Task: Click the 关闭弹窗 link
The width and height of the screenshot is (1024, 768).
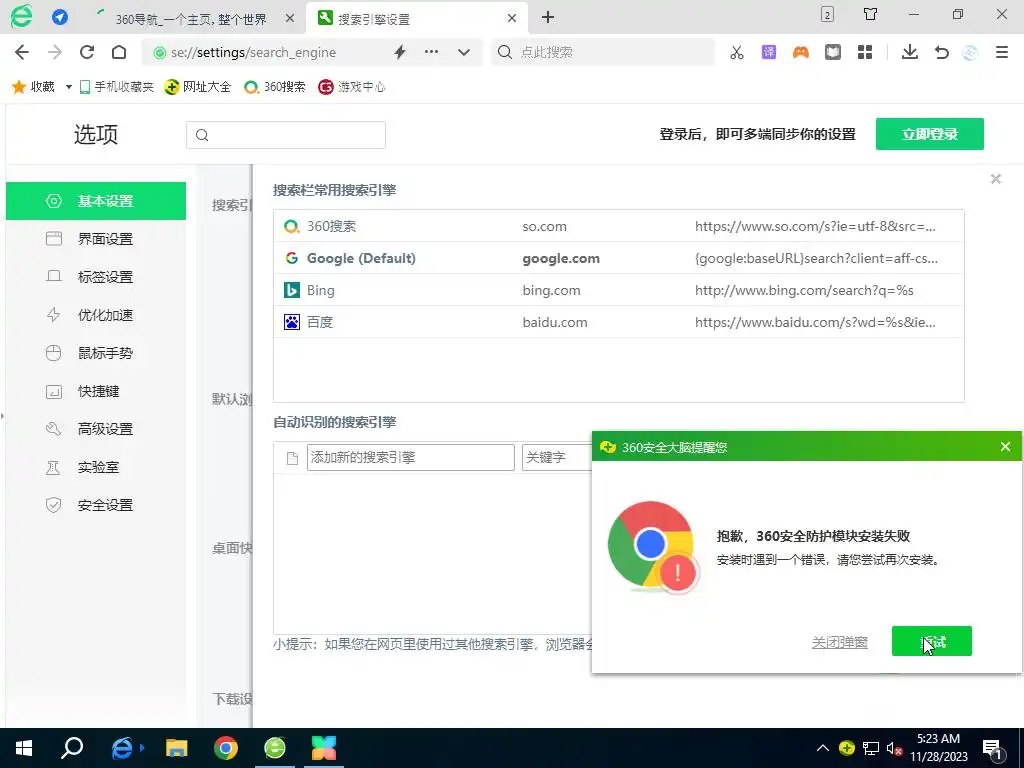Action: 839,642
